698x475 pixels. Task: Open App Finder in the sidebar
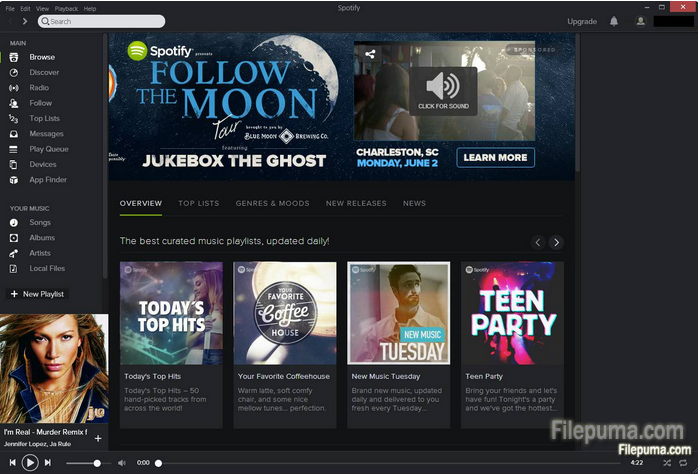click(47, 180)
